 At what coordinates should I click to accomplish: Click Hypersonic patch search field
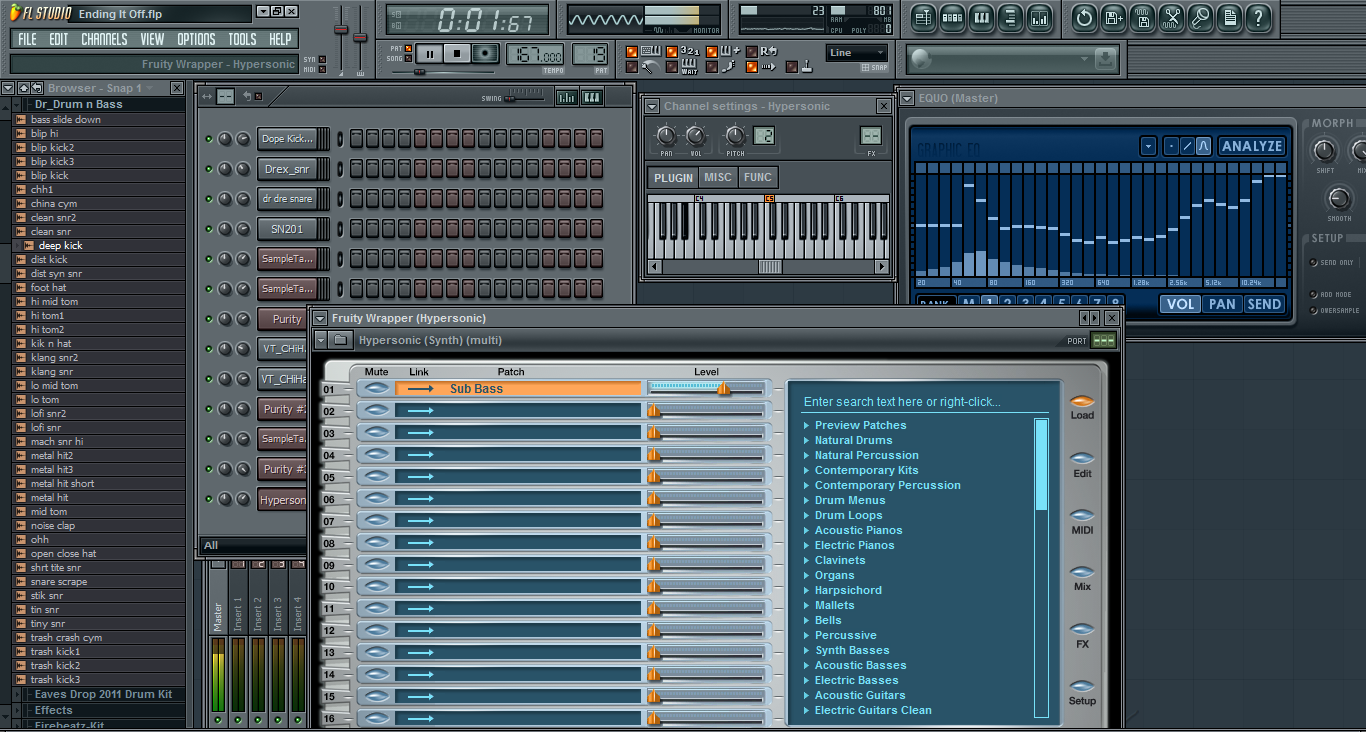[925, 402]
